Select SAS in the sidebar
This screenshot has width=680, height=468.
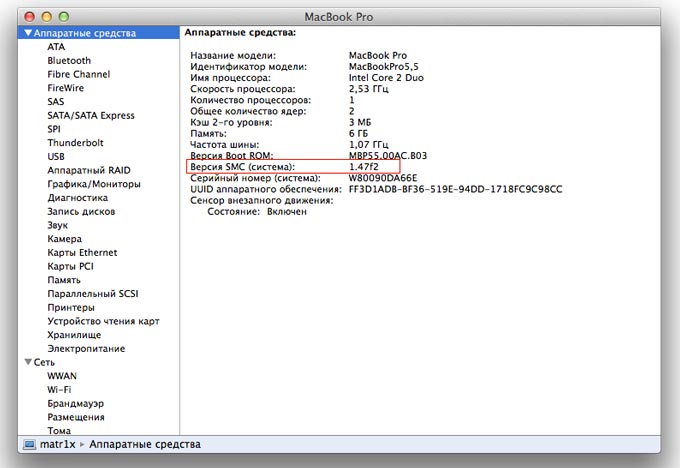click(56, 101)
